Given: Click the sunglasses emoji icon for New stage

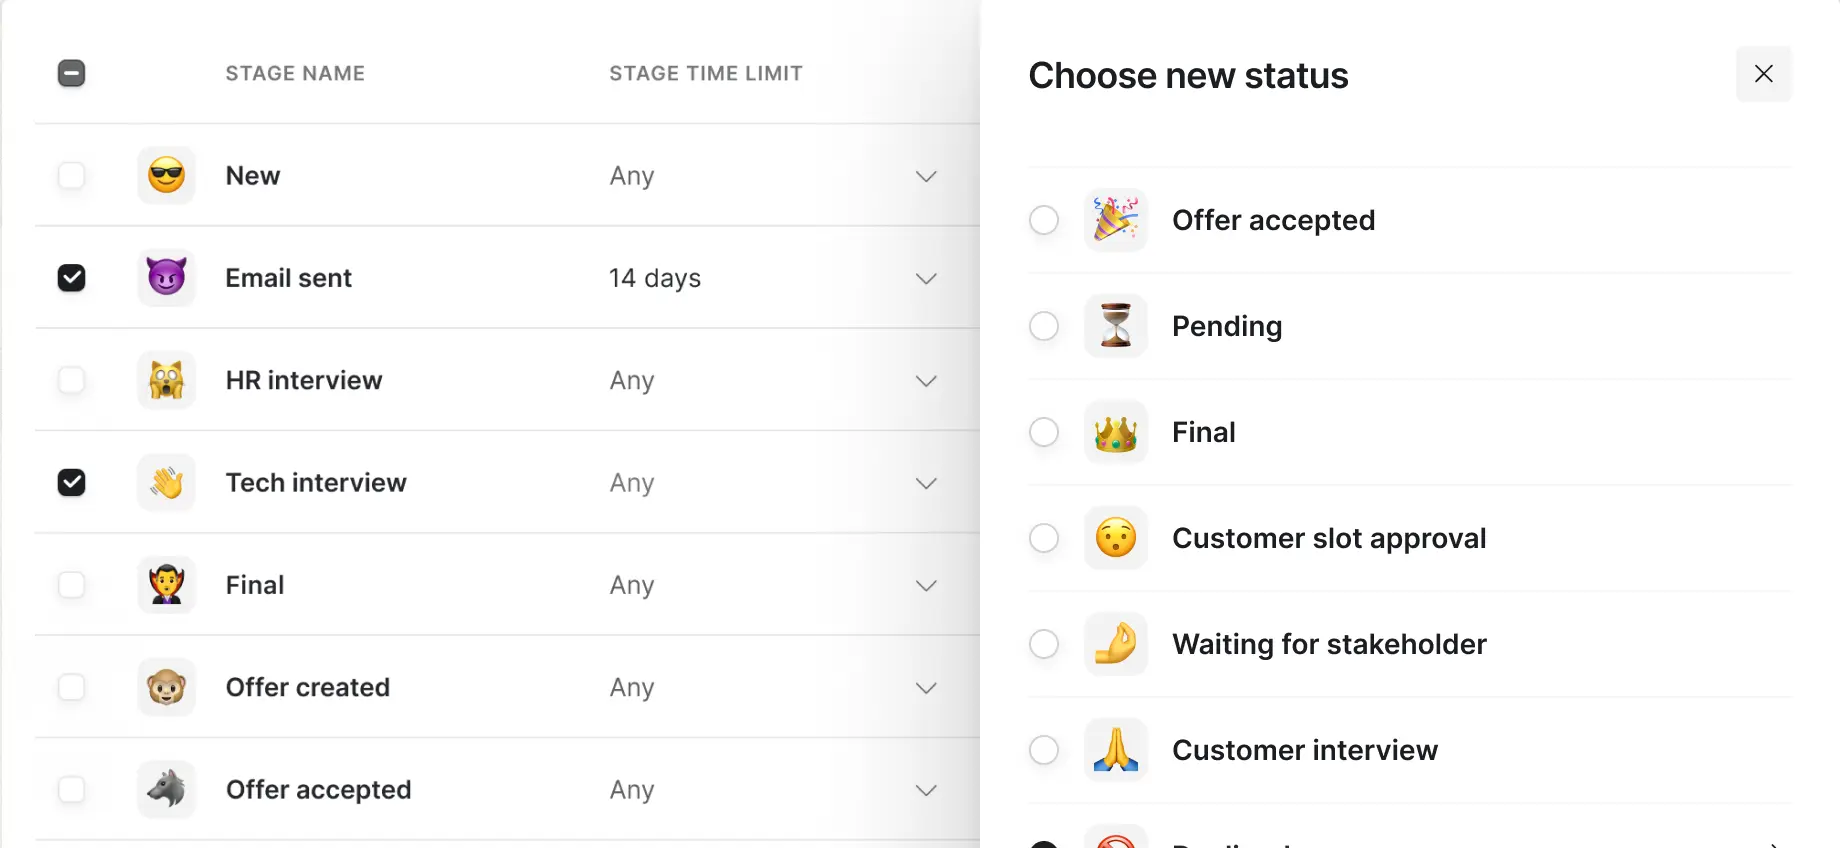Looking at the screenshot, I should 166,176.
